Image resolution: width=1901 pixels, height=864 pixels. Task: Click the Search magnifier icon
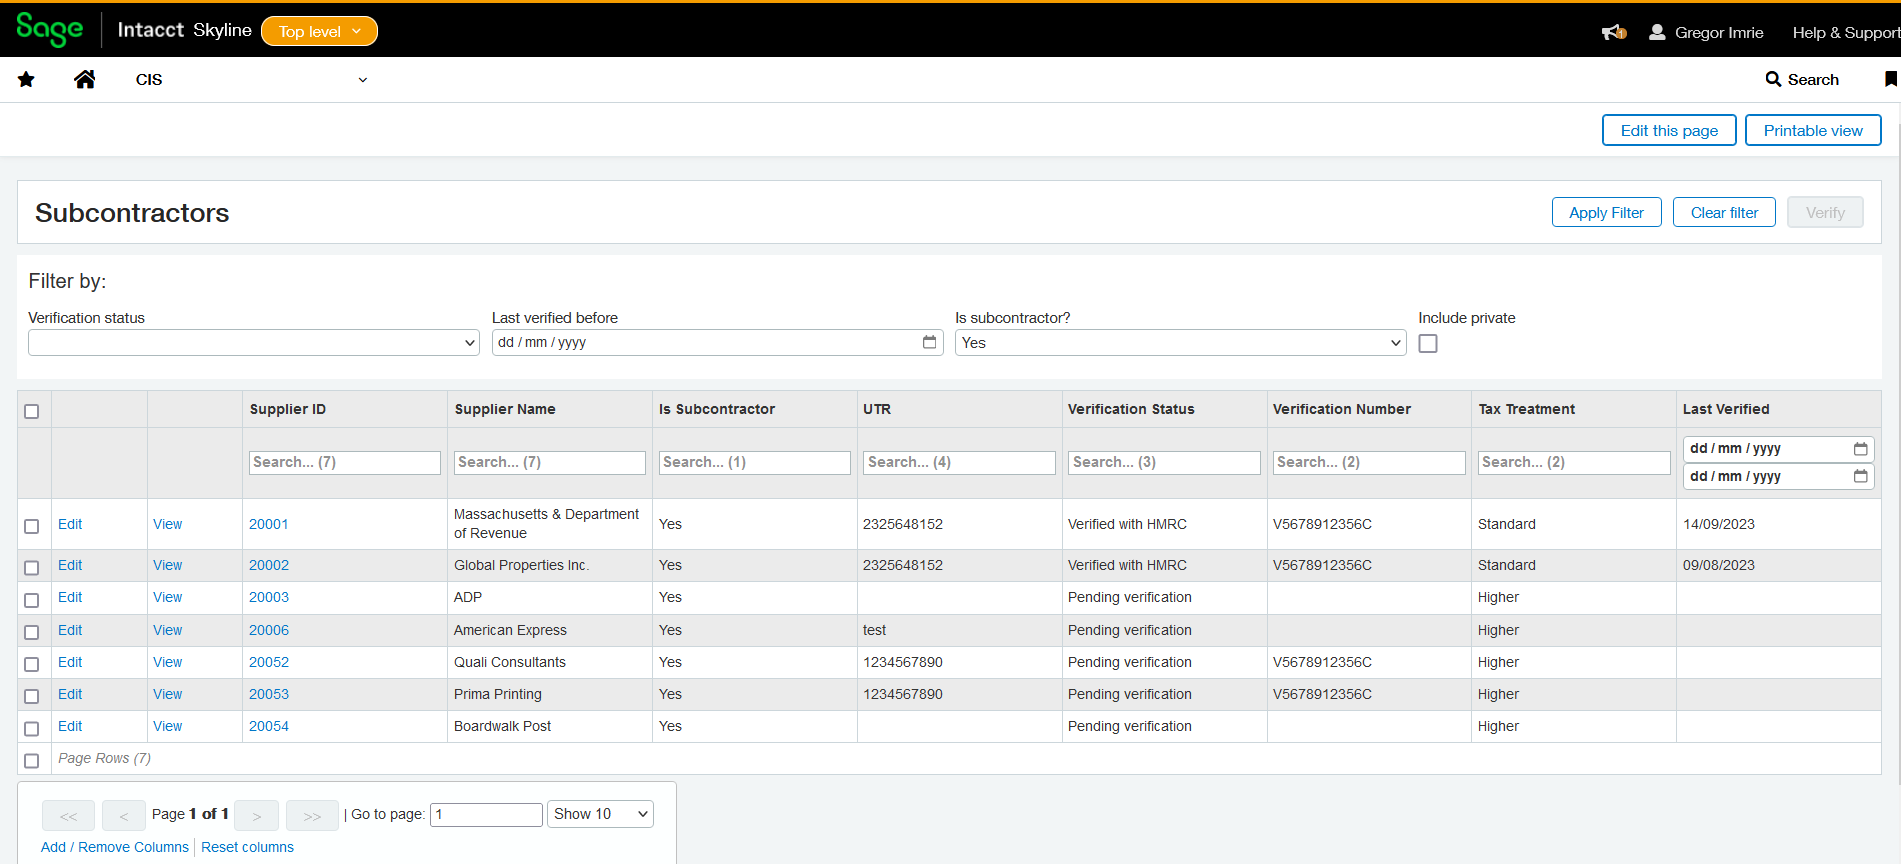(1773, 79)
